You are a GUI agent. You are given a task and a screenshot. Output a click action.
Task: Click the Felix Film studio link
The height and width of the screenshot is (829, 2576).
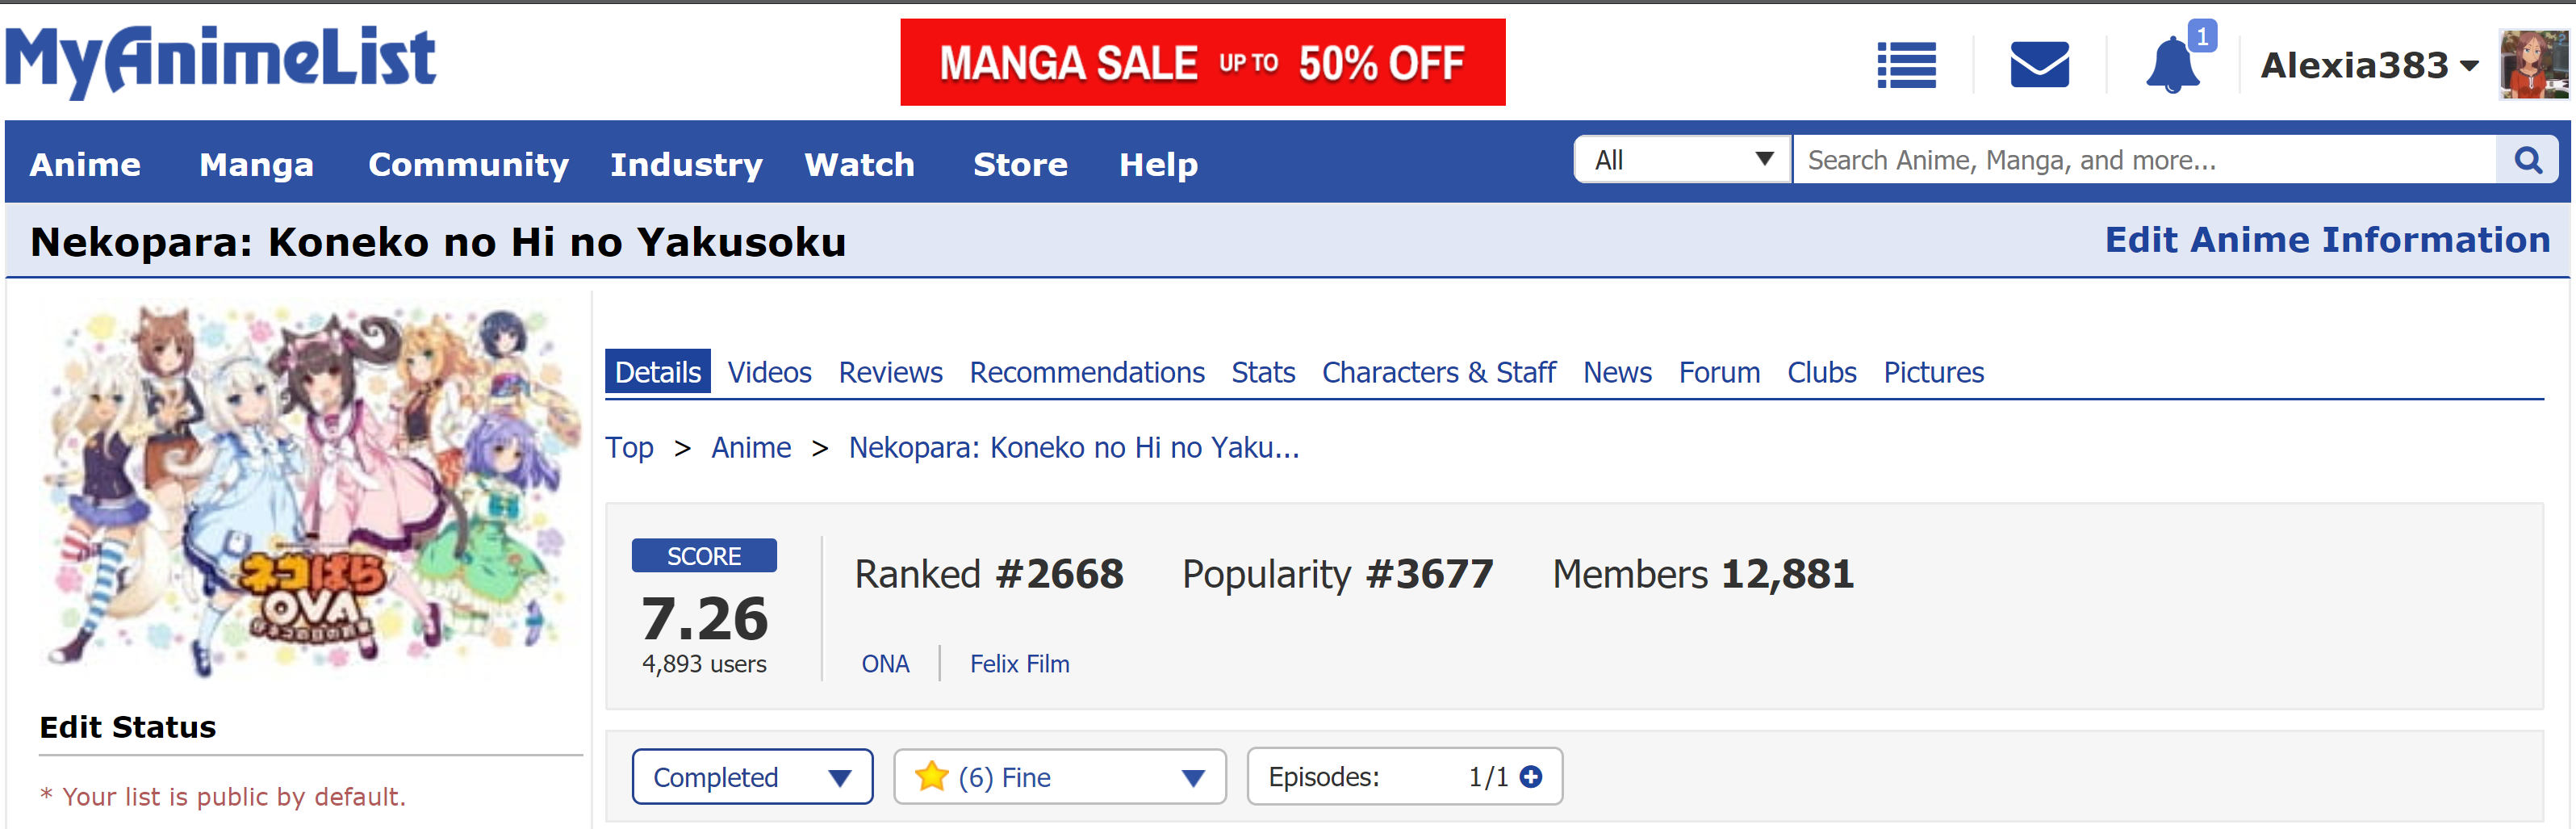pyautogui.click(x=1019, y=664)
